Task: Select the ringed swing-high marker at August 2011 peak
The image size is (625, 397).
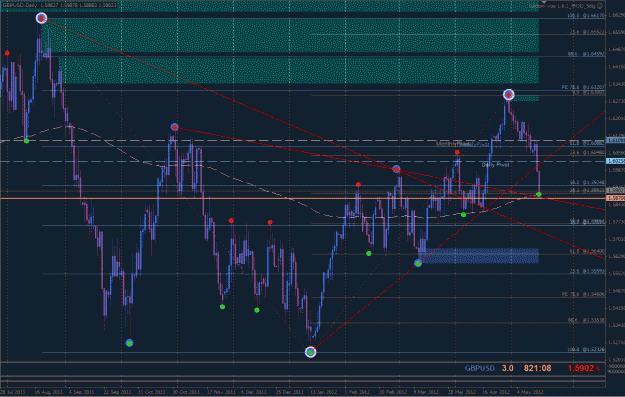Action: 41,18
